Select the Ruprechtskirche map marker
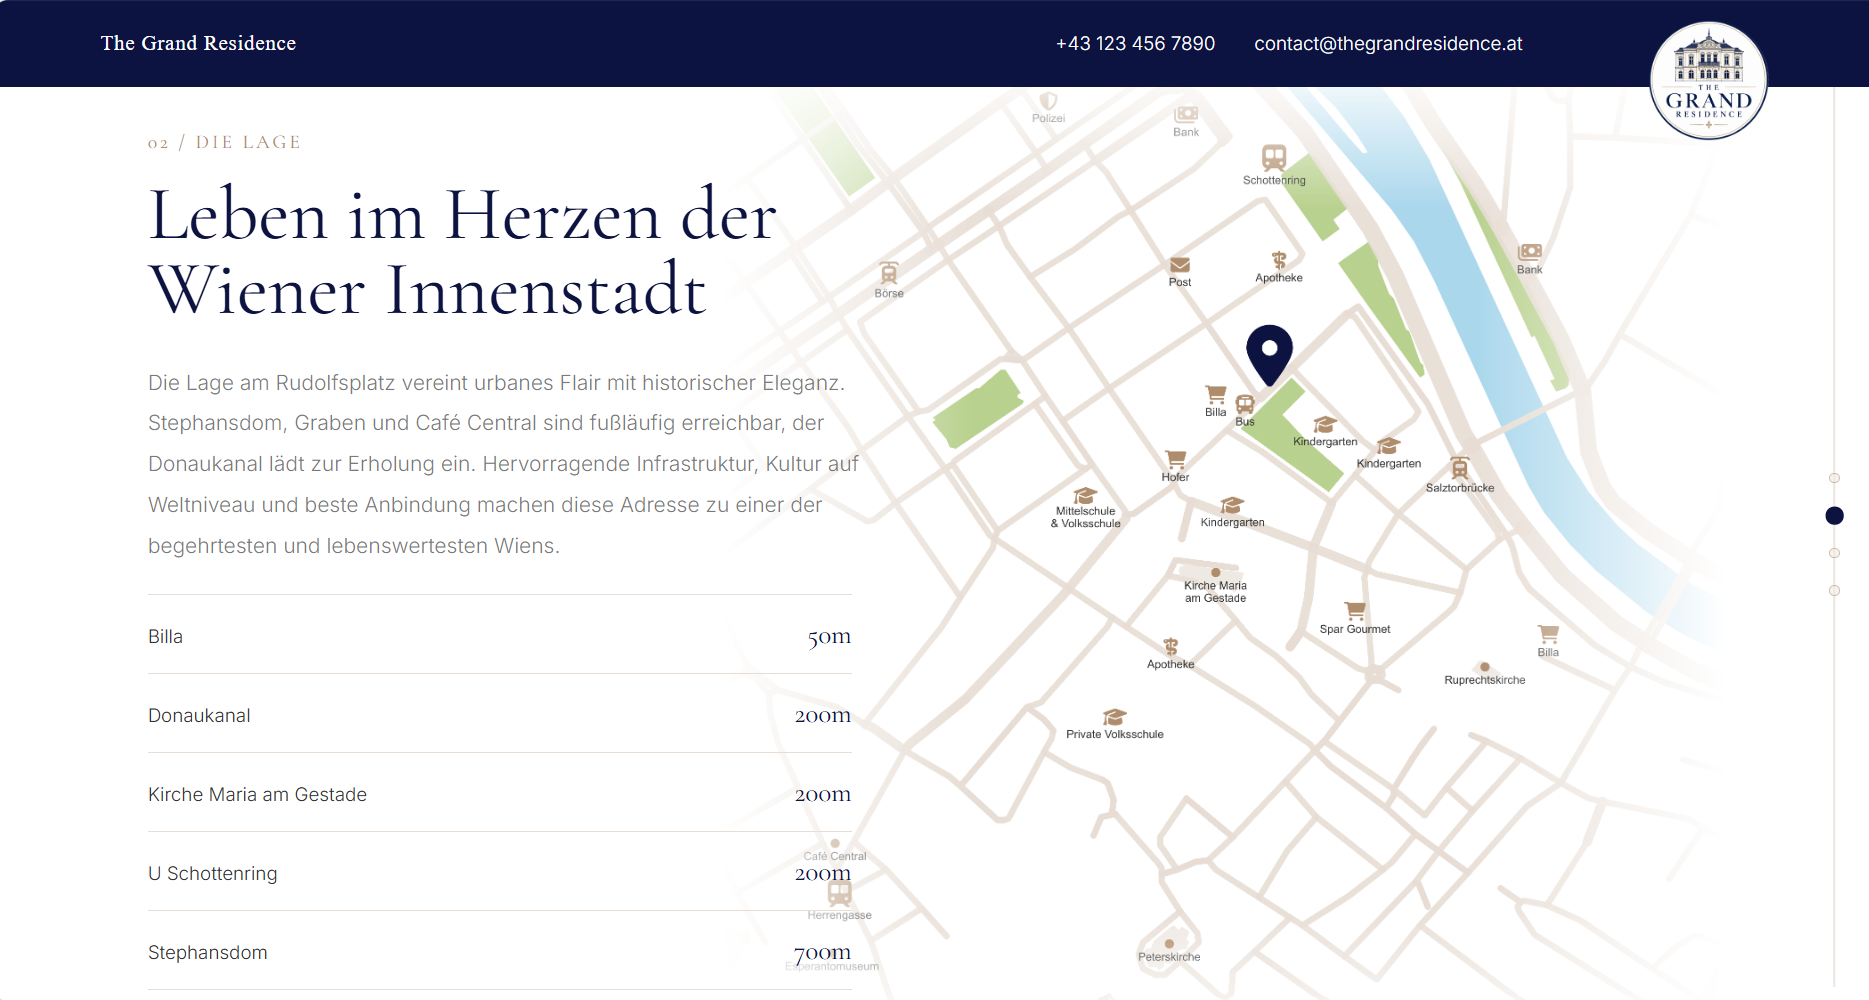Image resolution: width=1869 pixels, height=1000 pixels. (x=1485, y=667)
